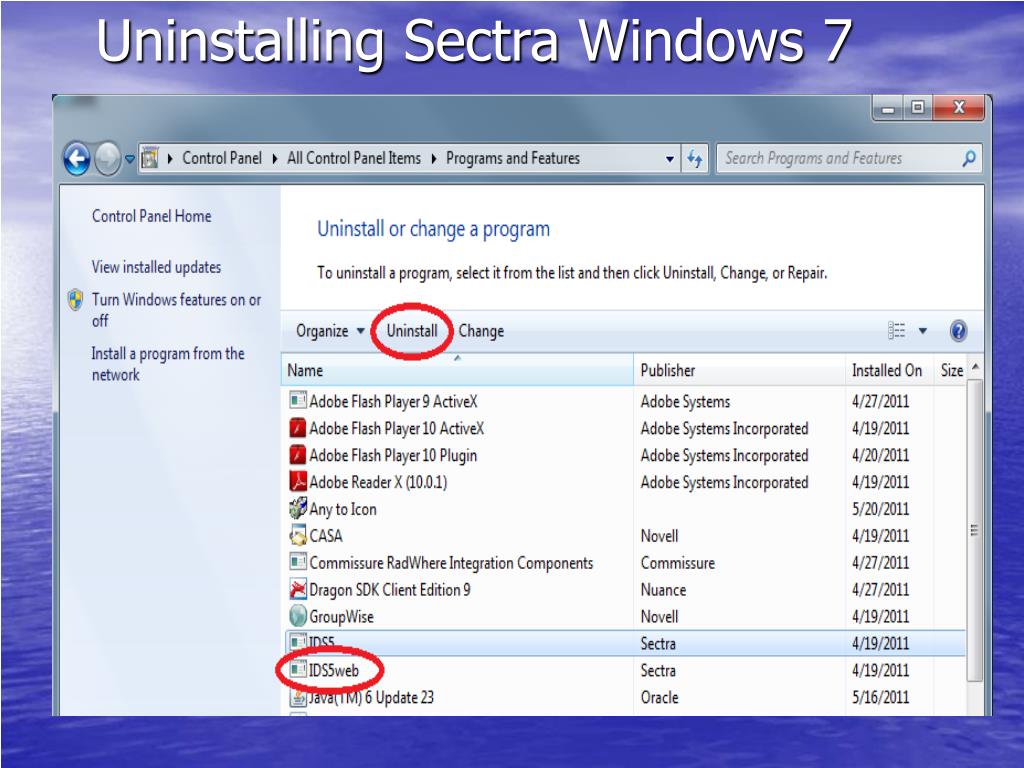Close the Programs and Features window
The image size is (1024, 768).
[959, 108]
